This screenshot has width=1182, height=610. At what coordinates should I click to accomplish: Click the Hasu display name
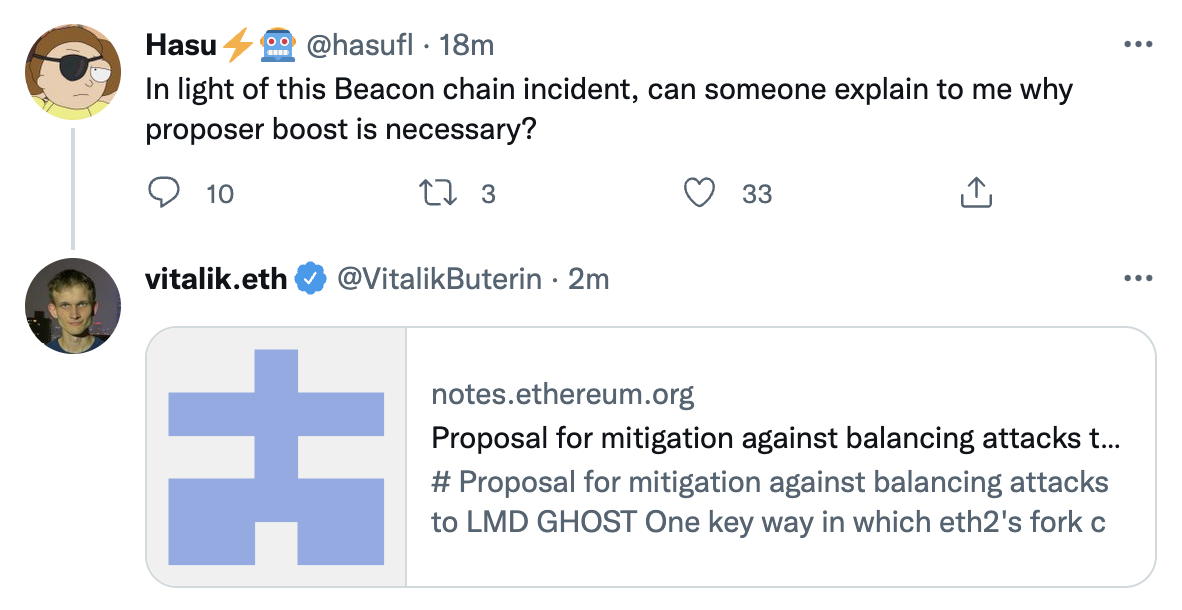click(x=181, y=45)
